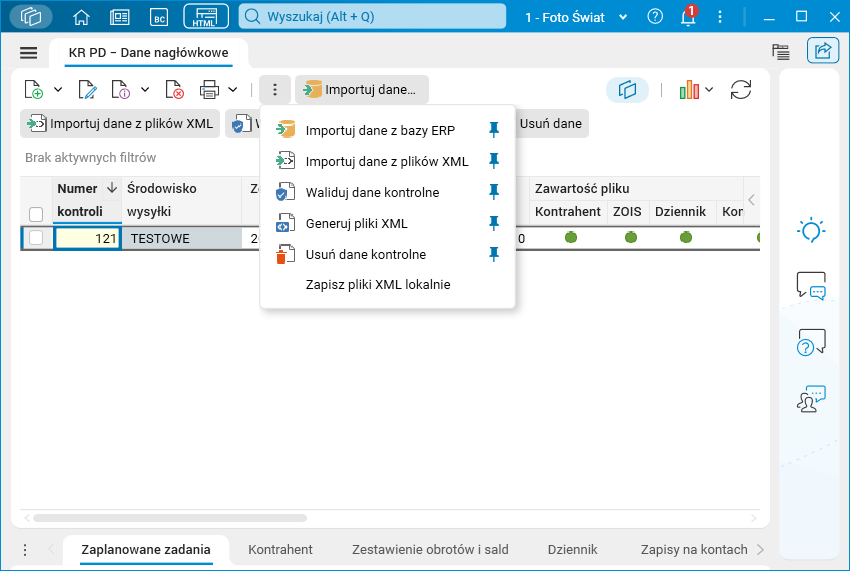
Task: Open the home page icon
Action: [81, 17]
